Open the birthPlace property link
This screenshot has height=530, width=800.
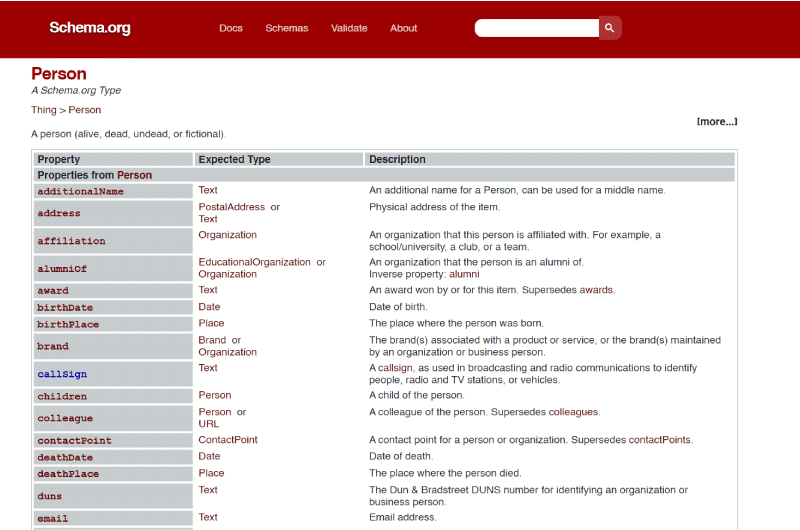tap(68, 324)
